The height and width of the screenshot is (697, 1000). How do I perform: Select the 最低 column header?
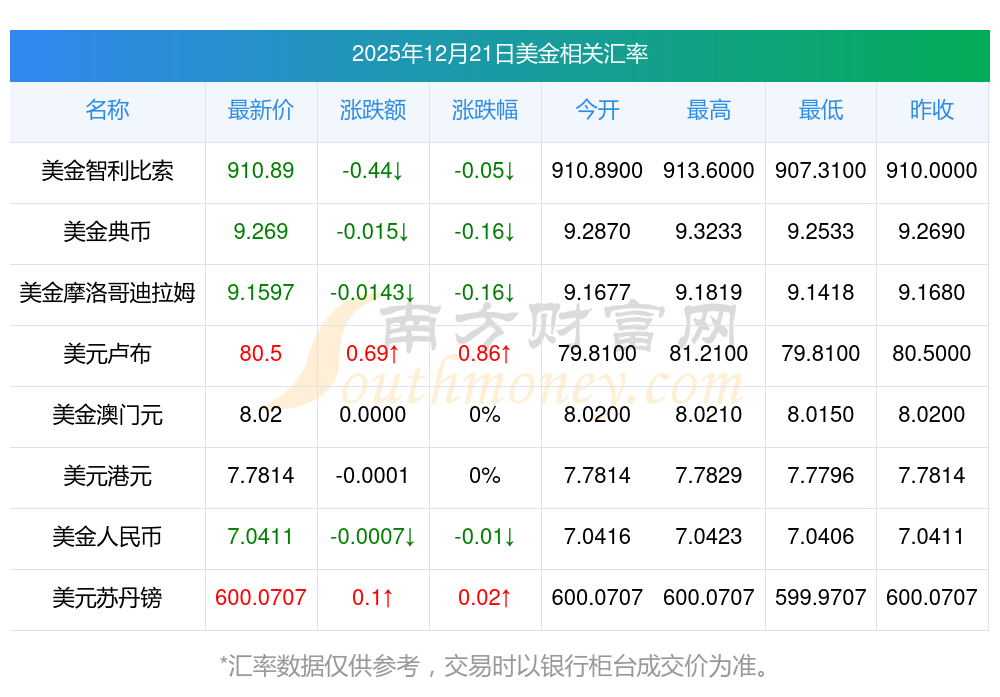point(820,110)
